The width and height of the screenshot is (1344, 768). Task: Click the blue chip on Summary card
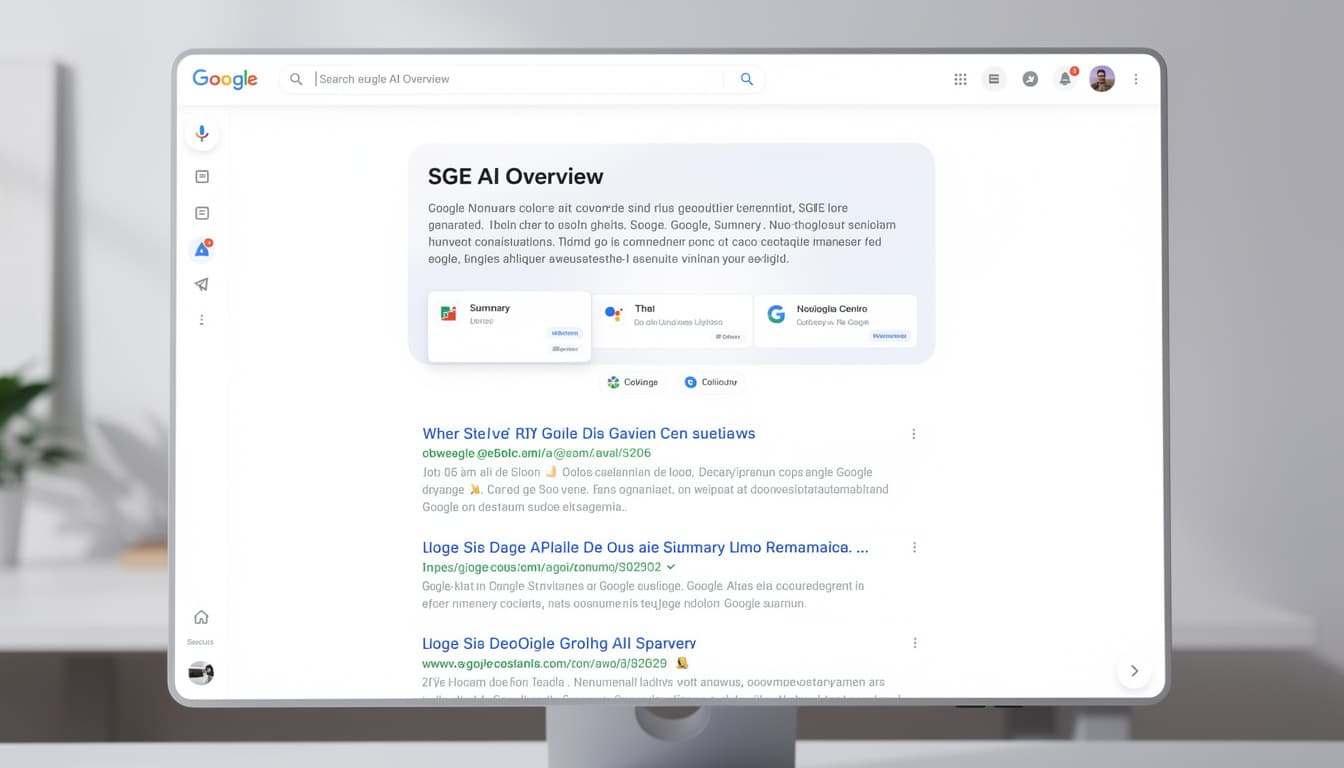564,332
